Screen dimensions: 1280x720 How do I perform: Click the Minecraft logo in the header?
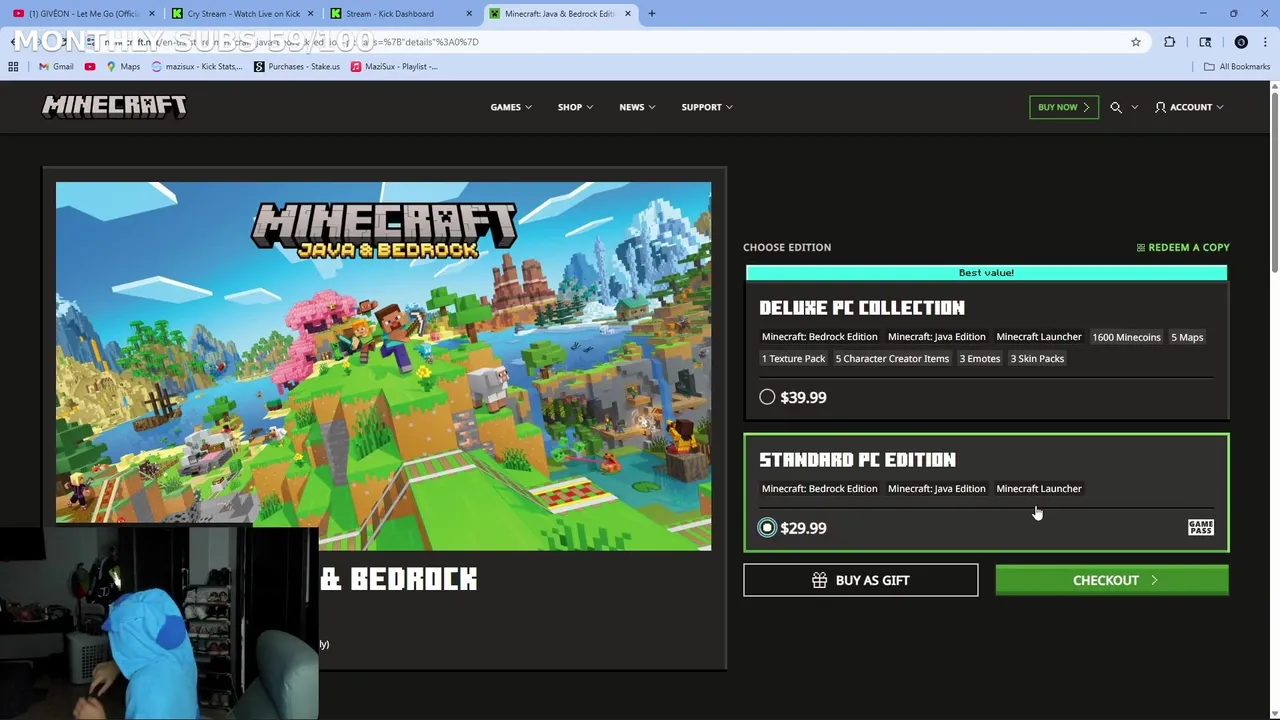114,107
